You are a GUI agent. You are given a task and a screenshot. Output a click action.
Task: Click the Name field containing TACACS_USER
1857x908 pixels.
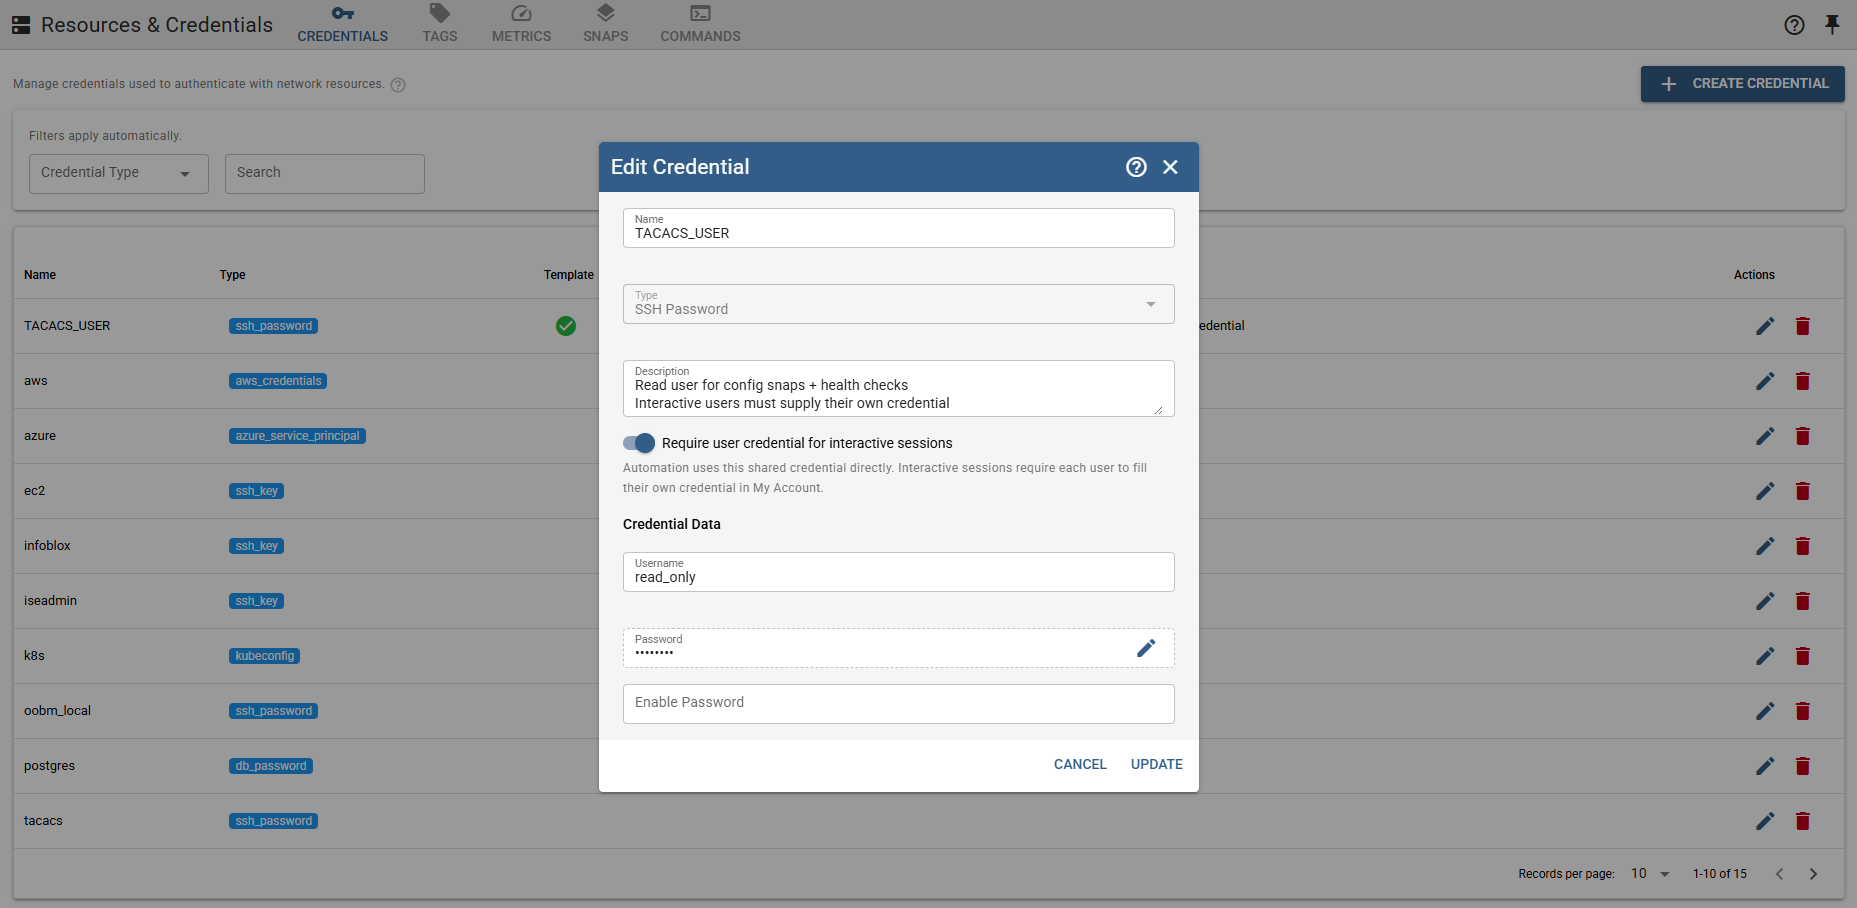pyautogui.click(x=898, y=228)
